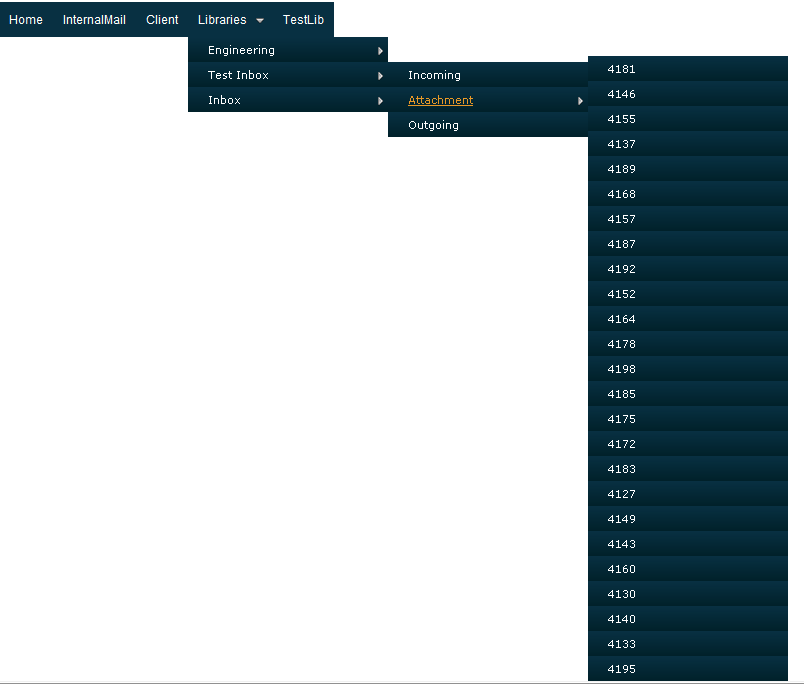
Task: Choose item 4181 from the list
Action: [688, 69]
